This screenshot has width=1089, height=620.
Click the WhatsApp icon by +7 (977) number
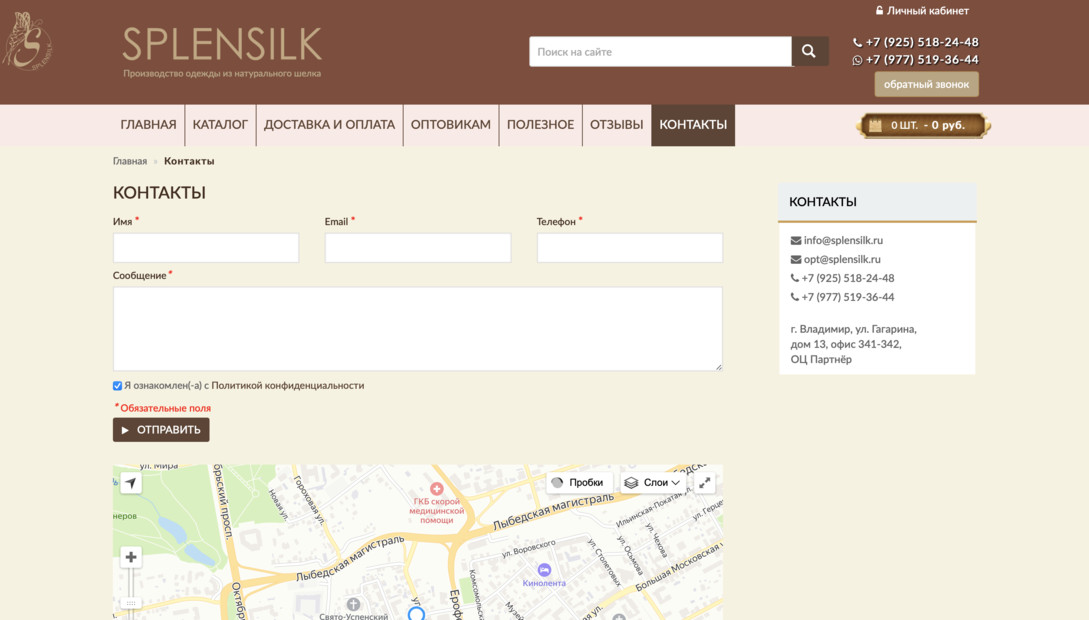[x=857, y=60]
